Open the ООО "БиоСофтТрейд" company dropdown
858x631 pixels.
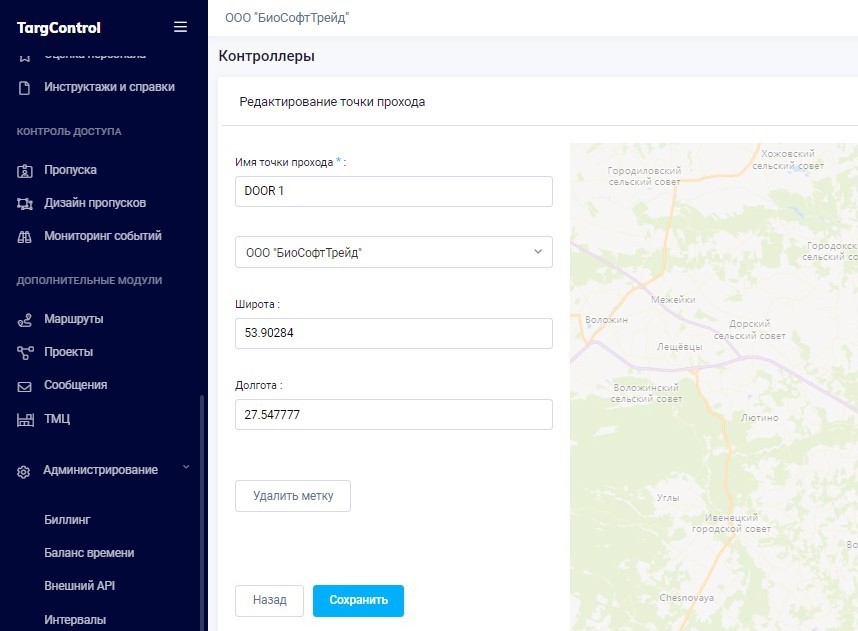[393, 252]
